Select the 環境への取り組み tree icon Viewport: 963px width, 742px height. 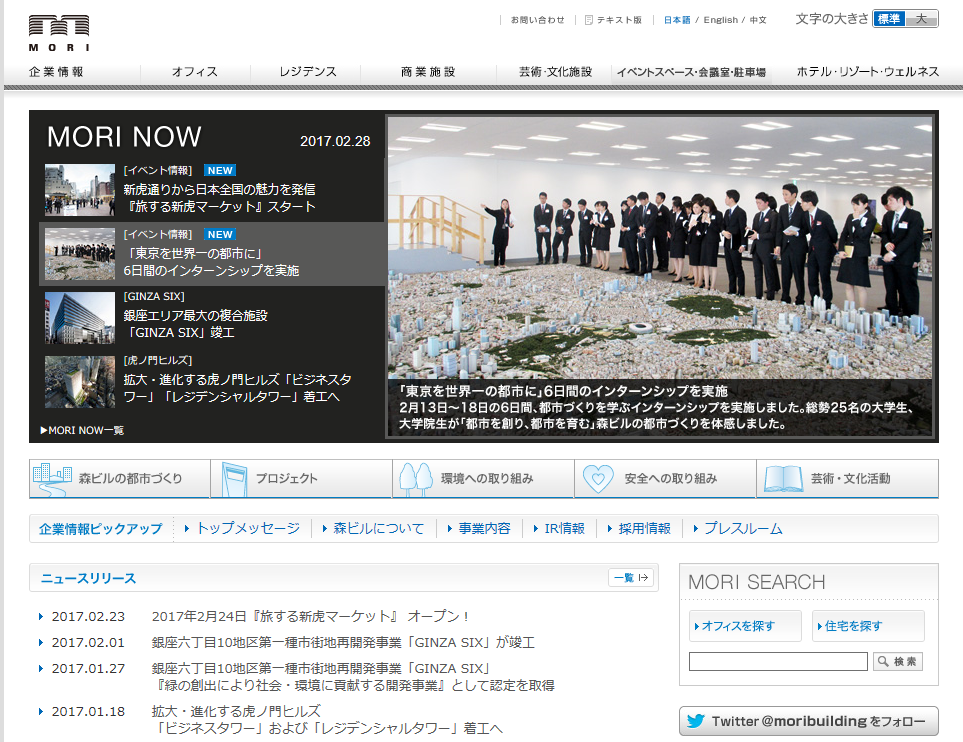coord(418,478)
